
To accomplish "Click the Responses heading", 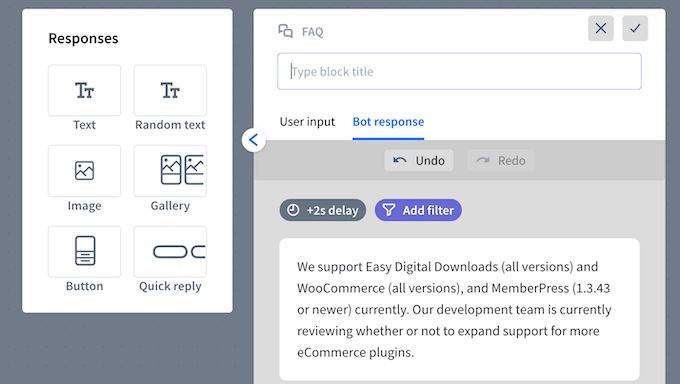I will 83,39.
